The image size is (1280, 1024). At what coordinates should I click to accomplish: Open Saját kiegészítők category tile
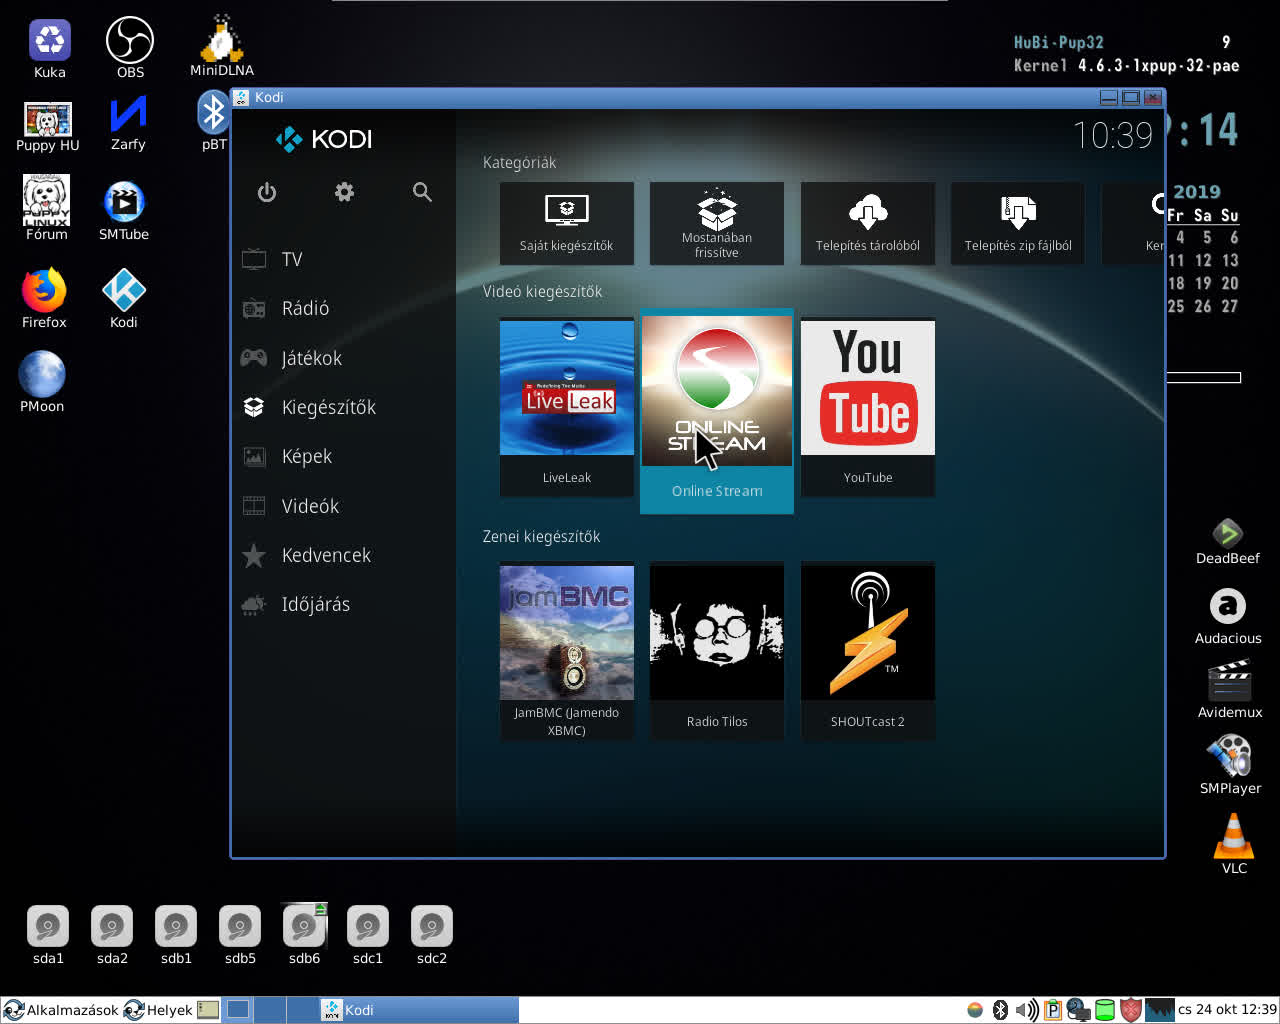coord(566,223)
